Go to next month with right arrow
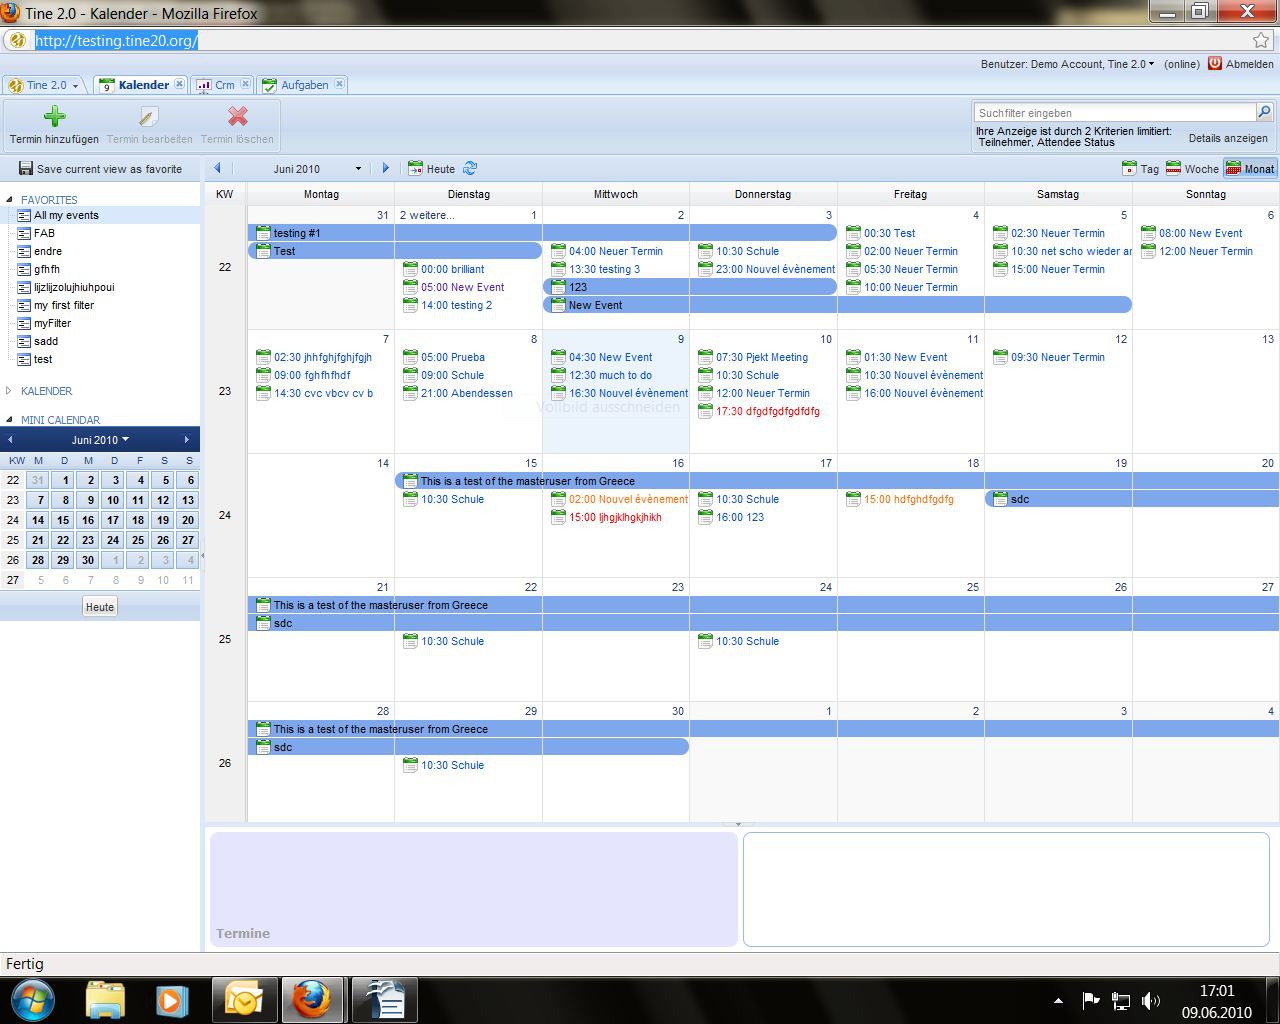 pos(386,168)
